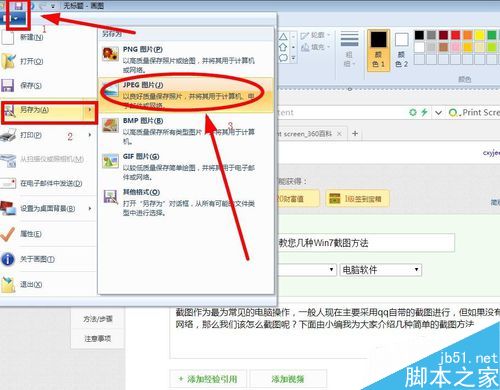500x390 pixels.
Task: Click 从扫描仪或照相机(M) entry
Action: [48, 159]
